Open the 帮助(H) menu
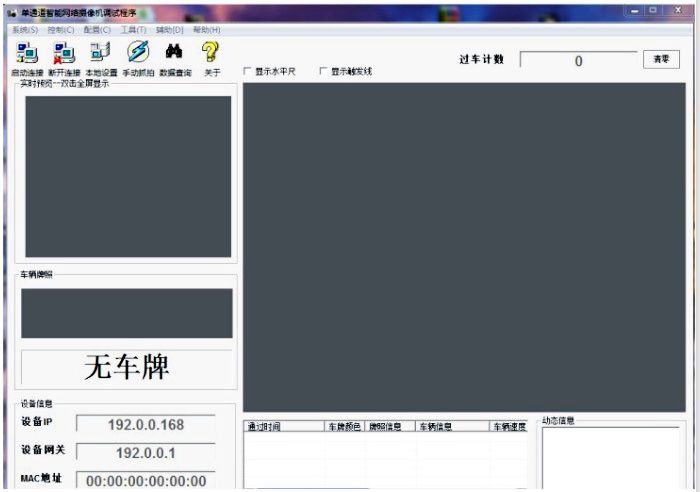The image size is (700, 492). coord(206,30)
